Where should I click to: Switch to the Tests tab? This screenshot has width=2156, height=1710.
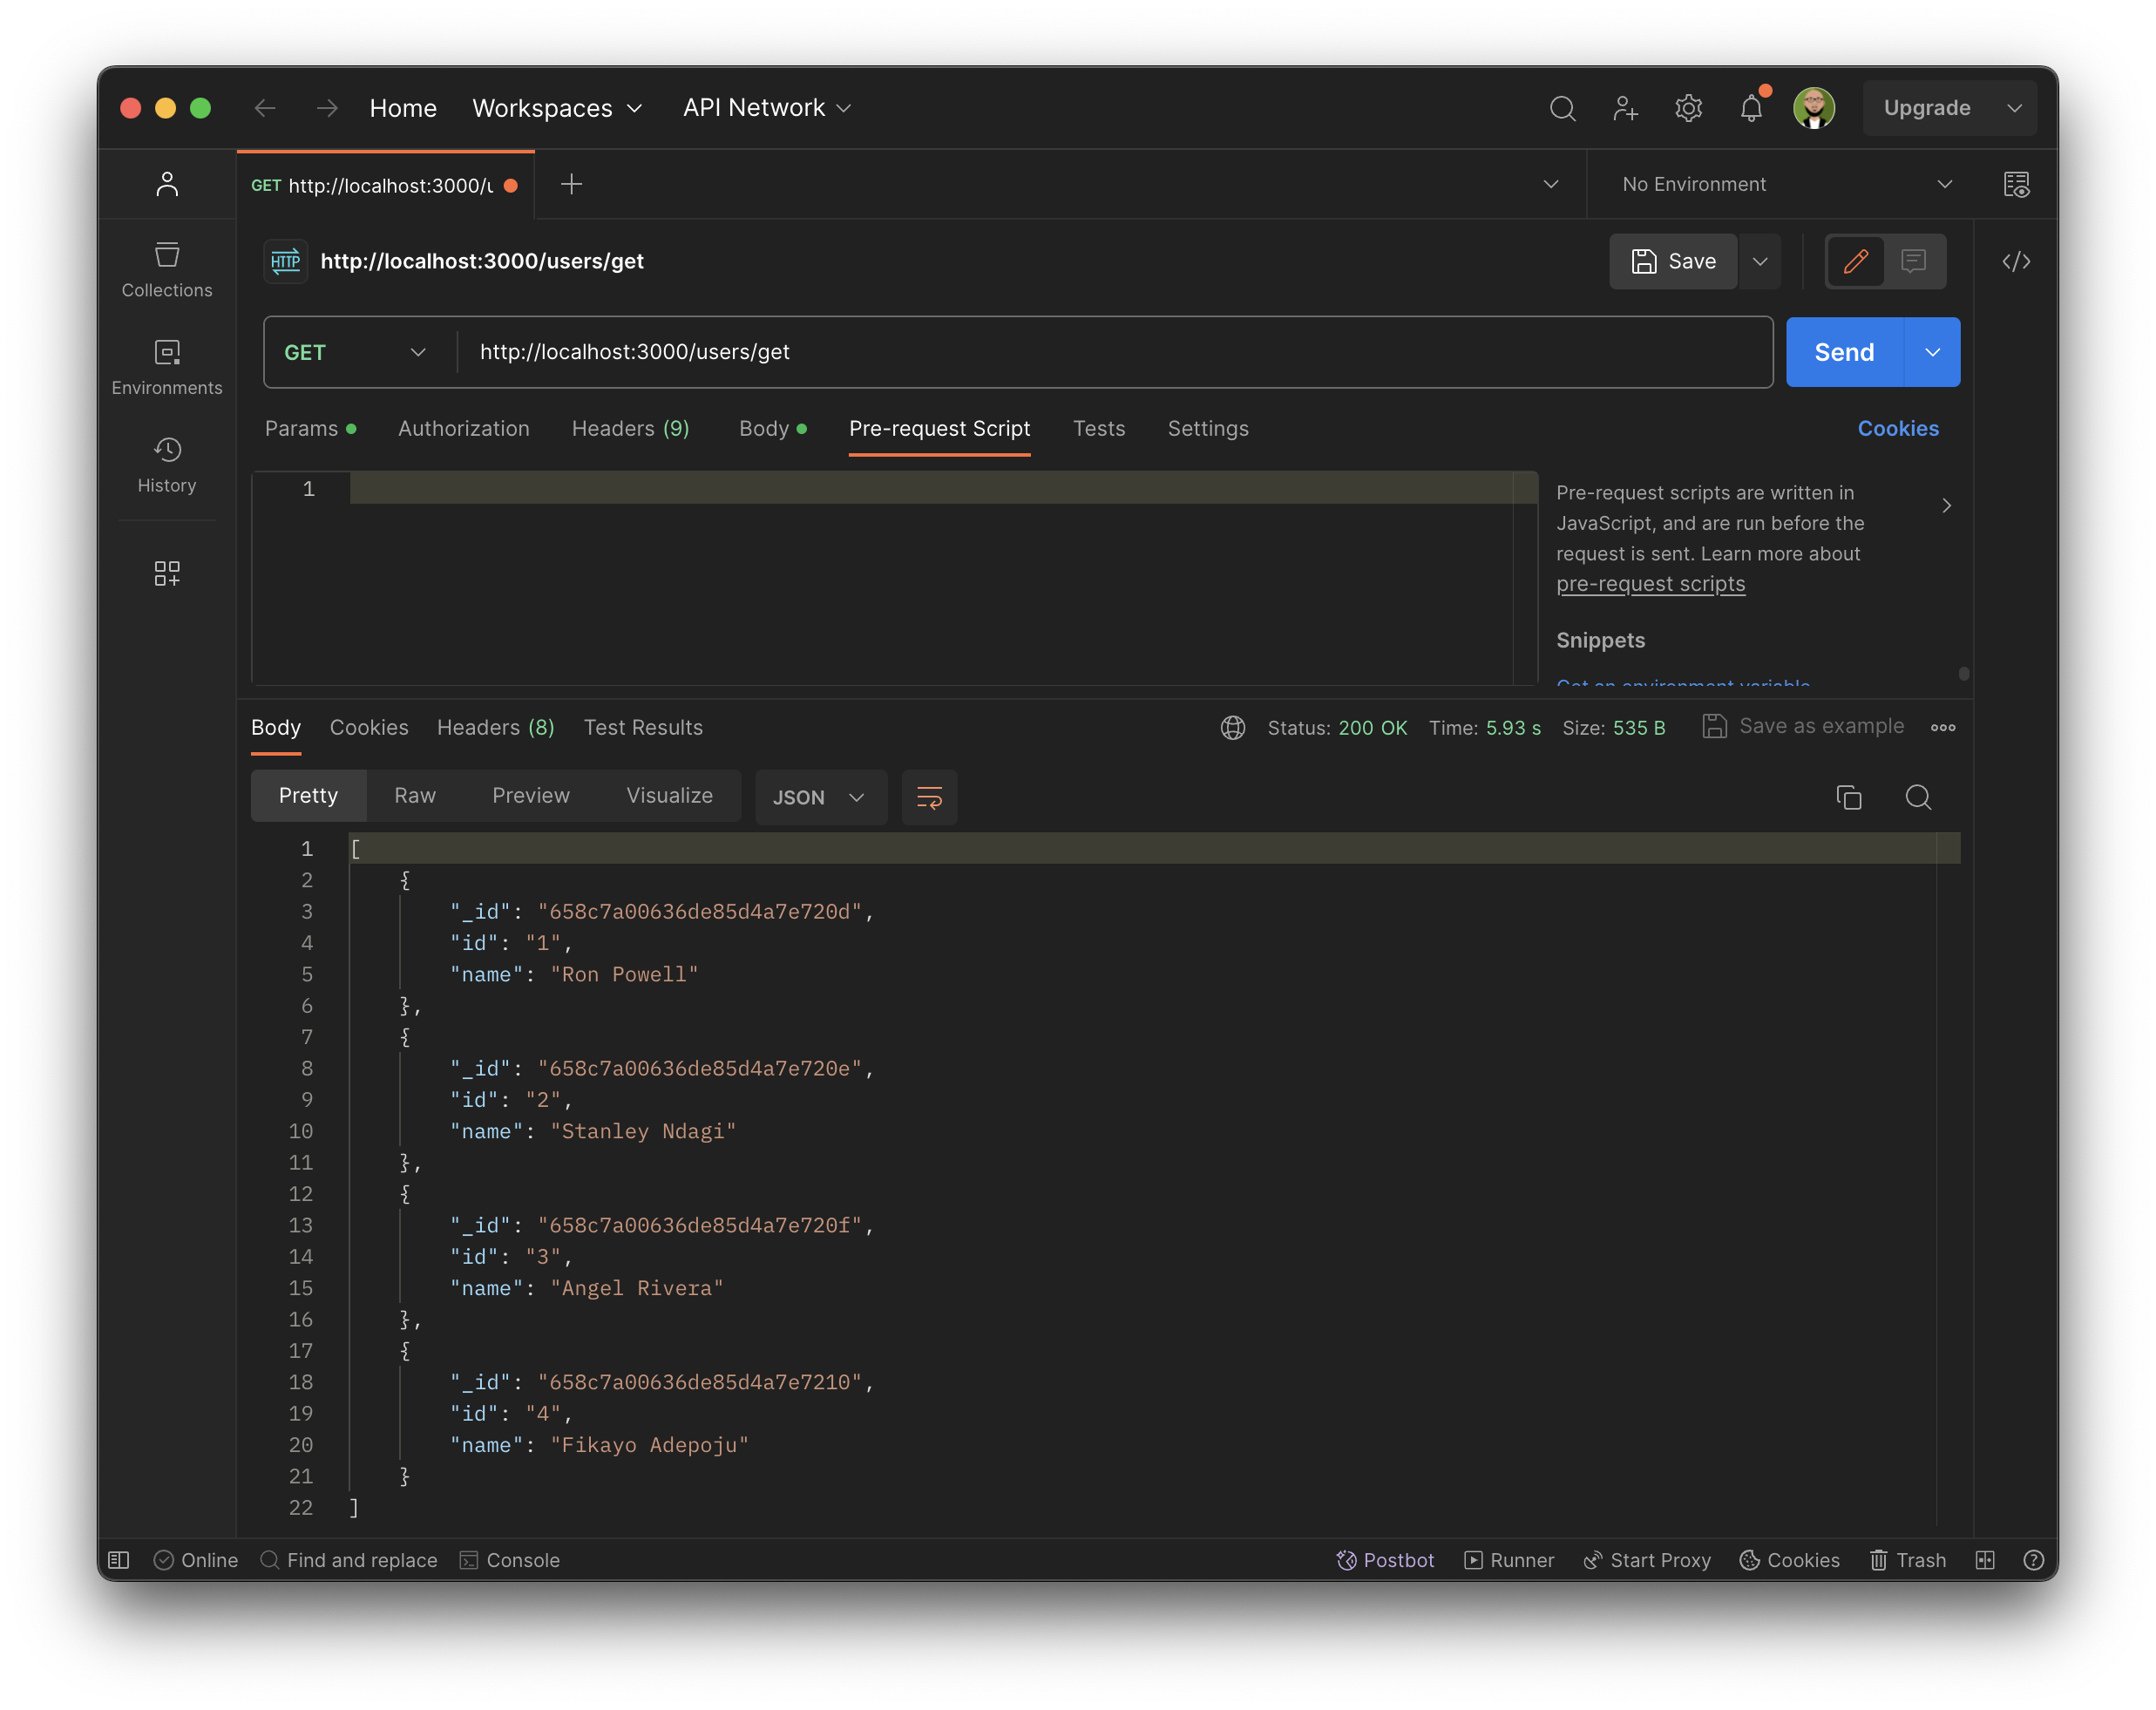coord(1099,428)
